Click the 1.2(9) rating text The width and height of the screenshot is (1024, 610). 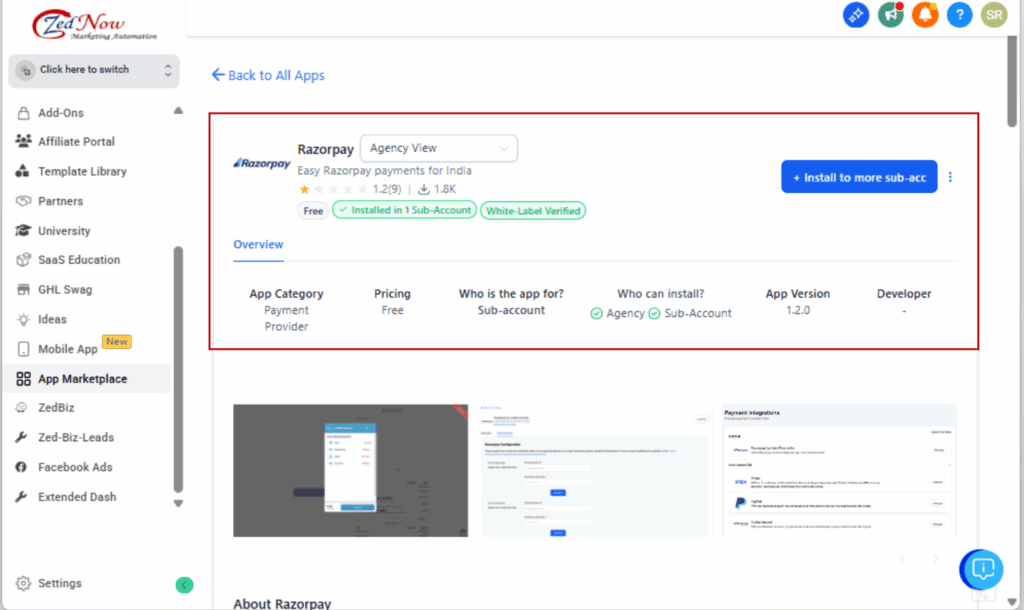point(387,189)
